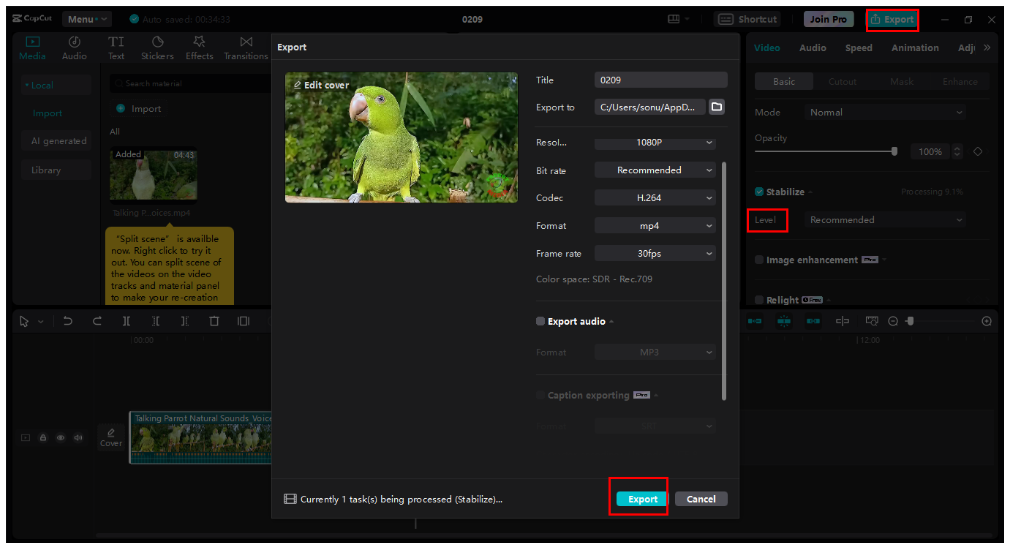Click the Join Pro button

point(828,19)
